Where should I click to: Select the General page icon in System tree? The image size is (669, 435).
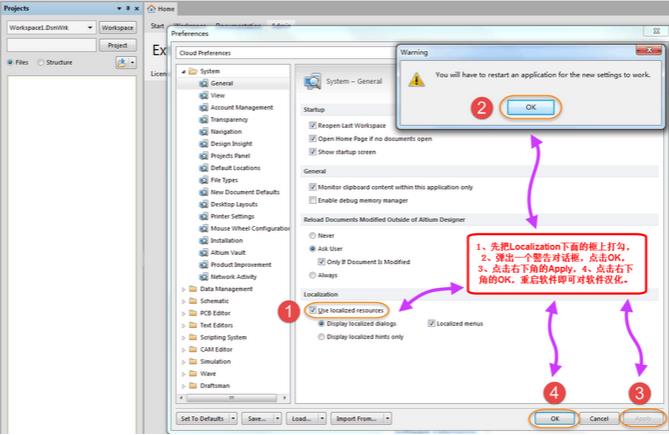(204, 83)
